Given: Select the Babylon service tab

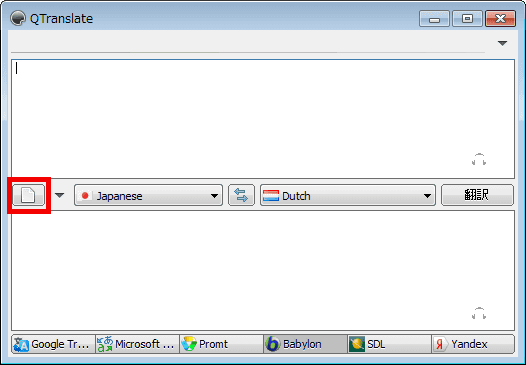Looking at the screenshot, I should tap(305, 344).
